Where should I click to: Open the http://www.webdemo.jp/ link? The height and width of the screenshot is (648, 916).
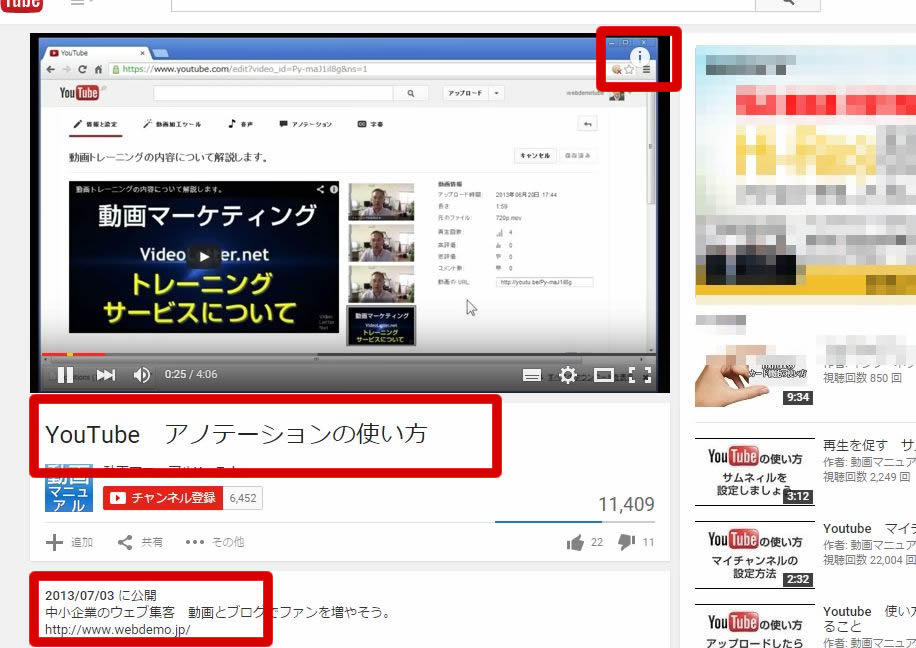click(117, 630)
